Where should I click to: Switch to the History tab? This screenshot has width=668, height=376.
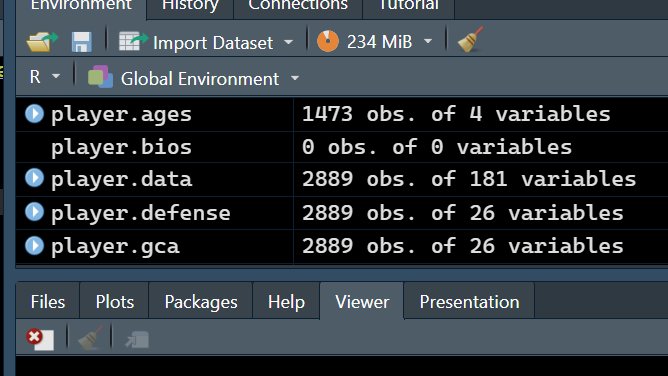point(190,6)
